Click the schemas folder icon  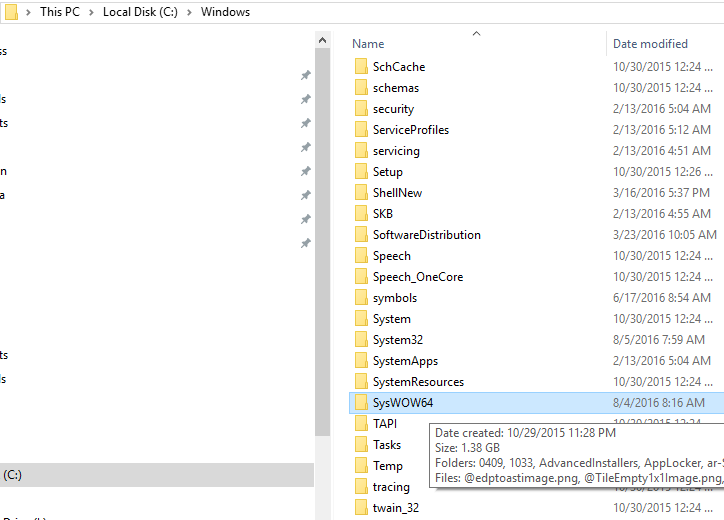point(362,87)
